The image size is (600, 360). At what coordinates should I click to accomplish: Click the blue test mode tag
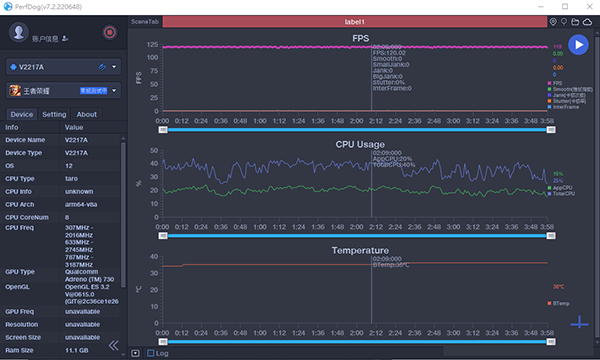(93, 91)
